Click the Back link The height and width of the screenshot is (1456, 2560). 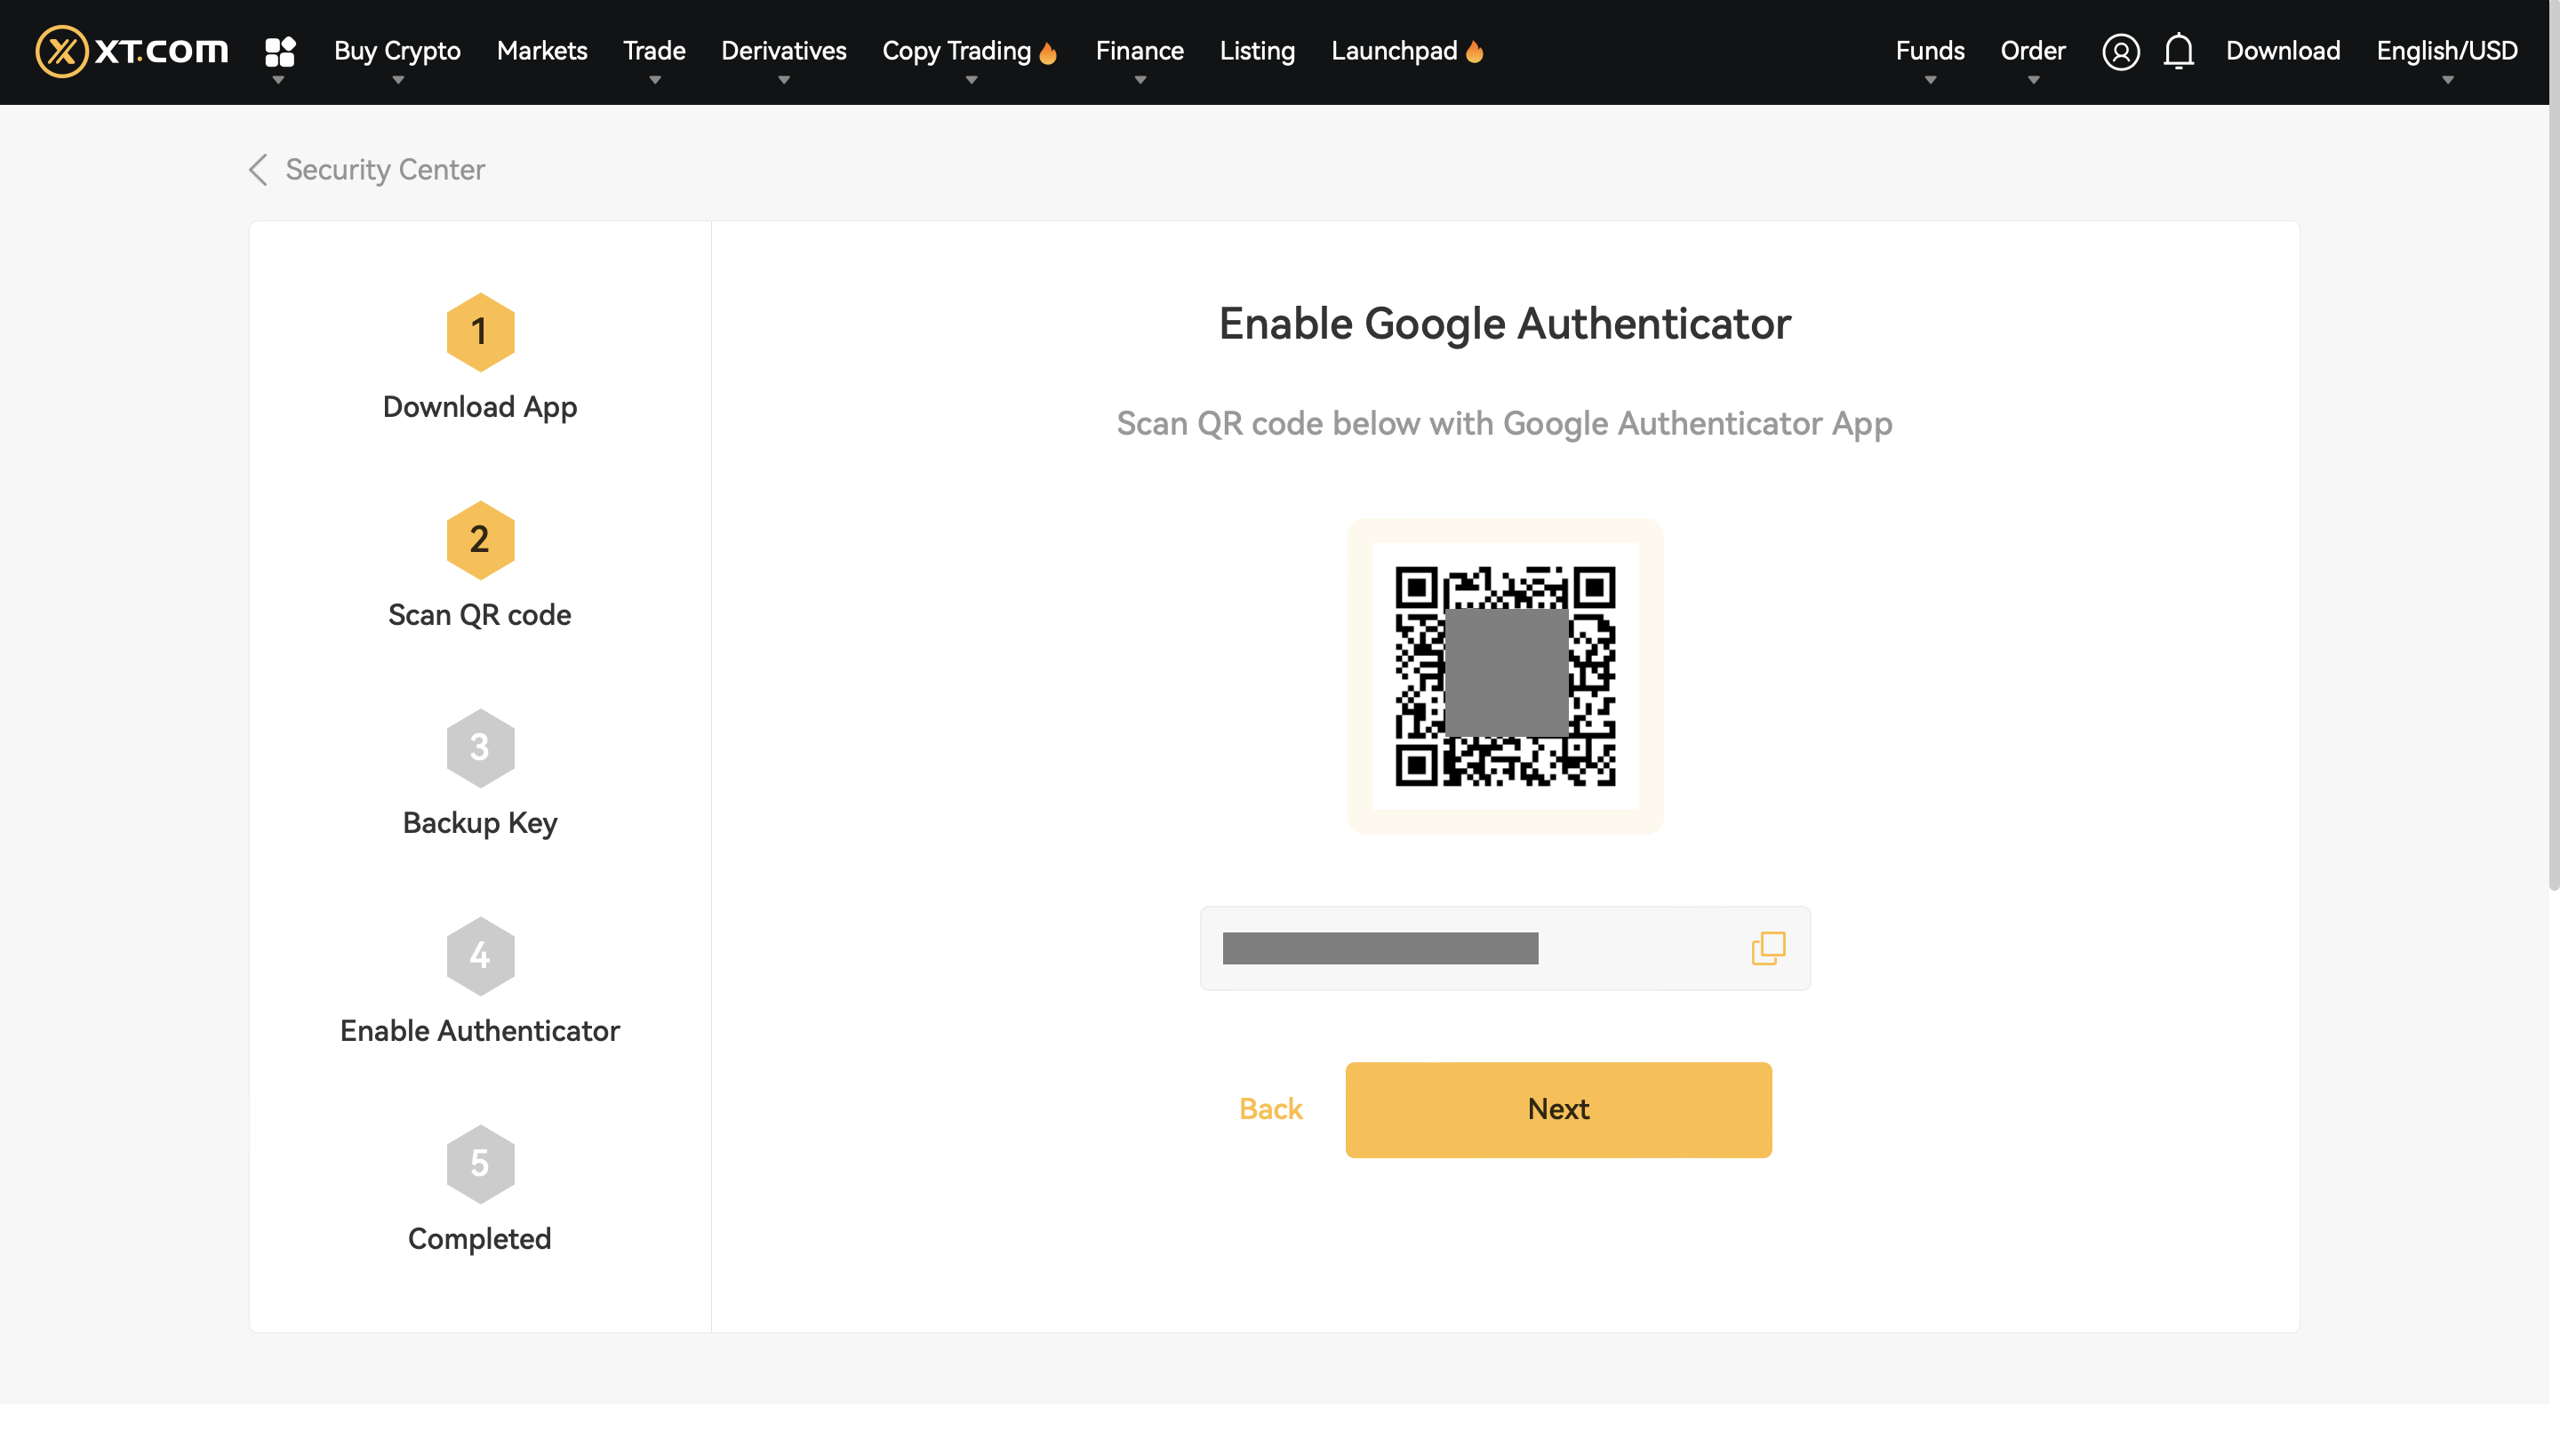point(1270,1109)
